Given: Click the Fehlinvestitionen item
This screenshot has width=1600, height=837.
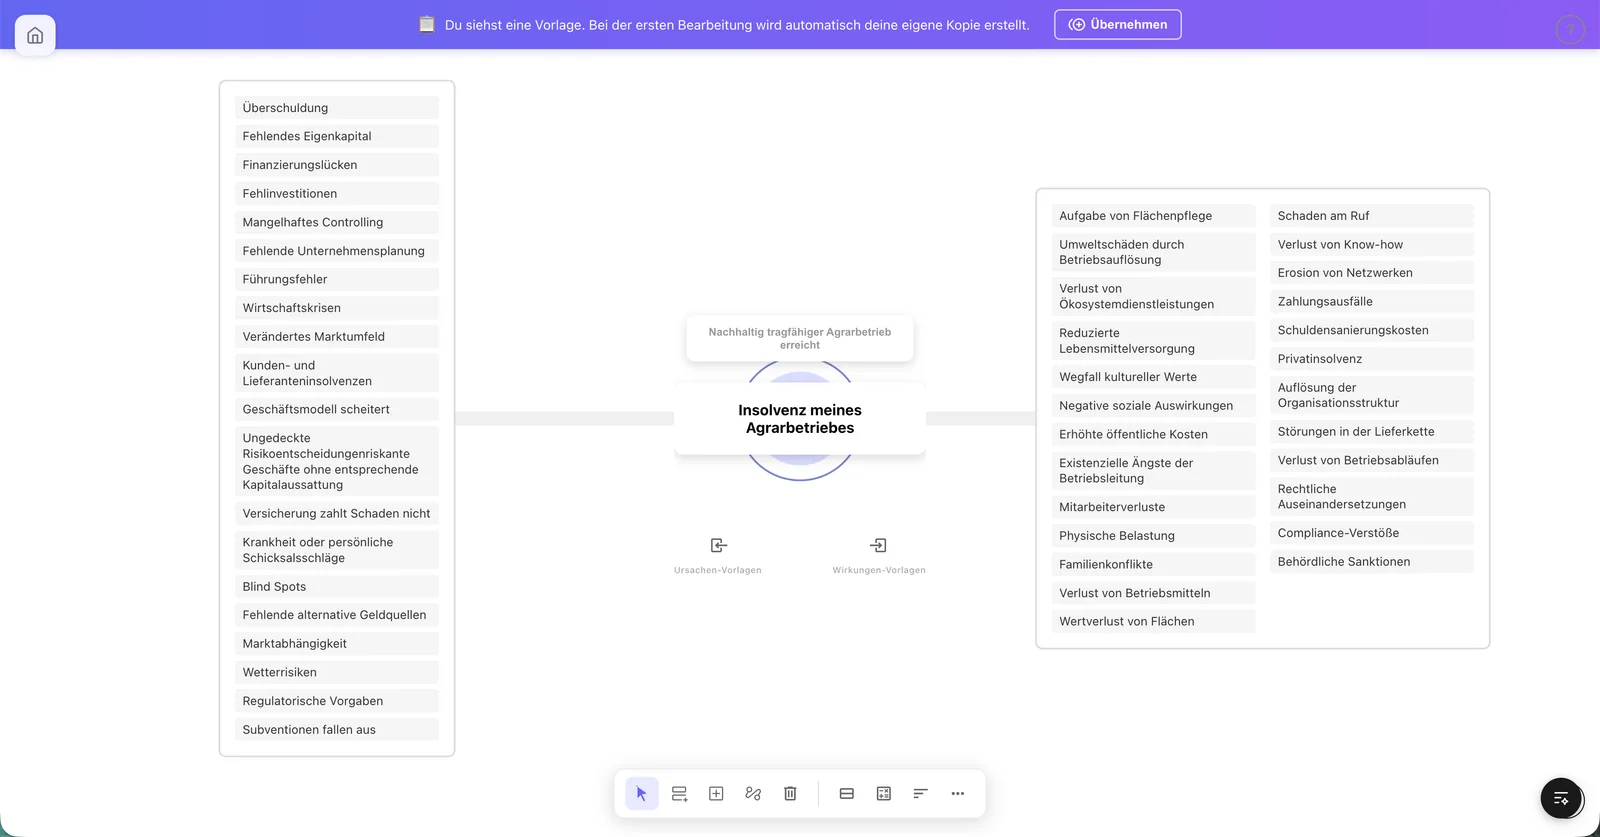Looking at the screenshot, I should pyautogui.click(x=337, y=194).
